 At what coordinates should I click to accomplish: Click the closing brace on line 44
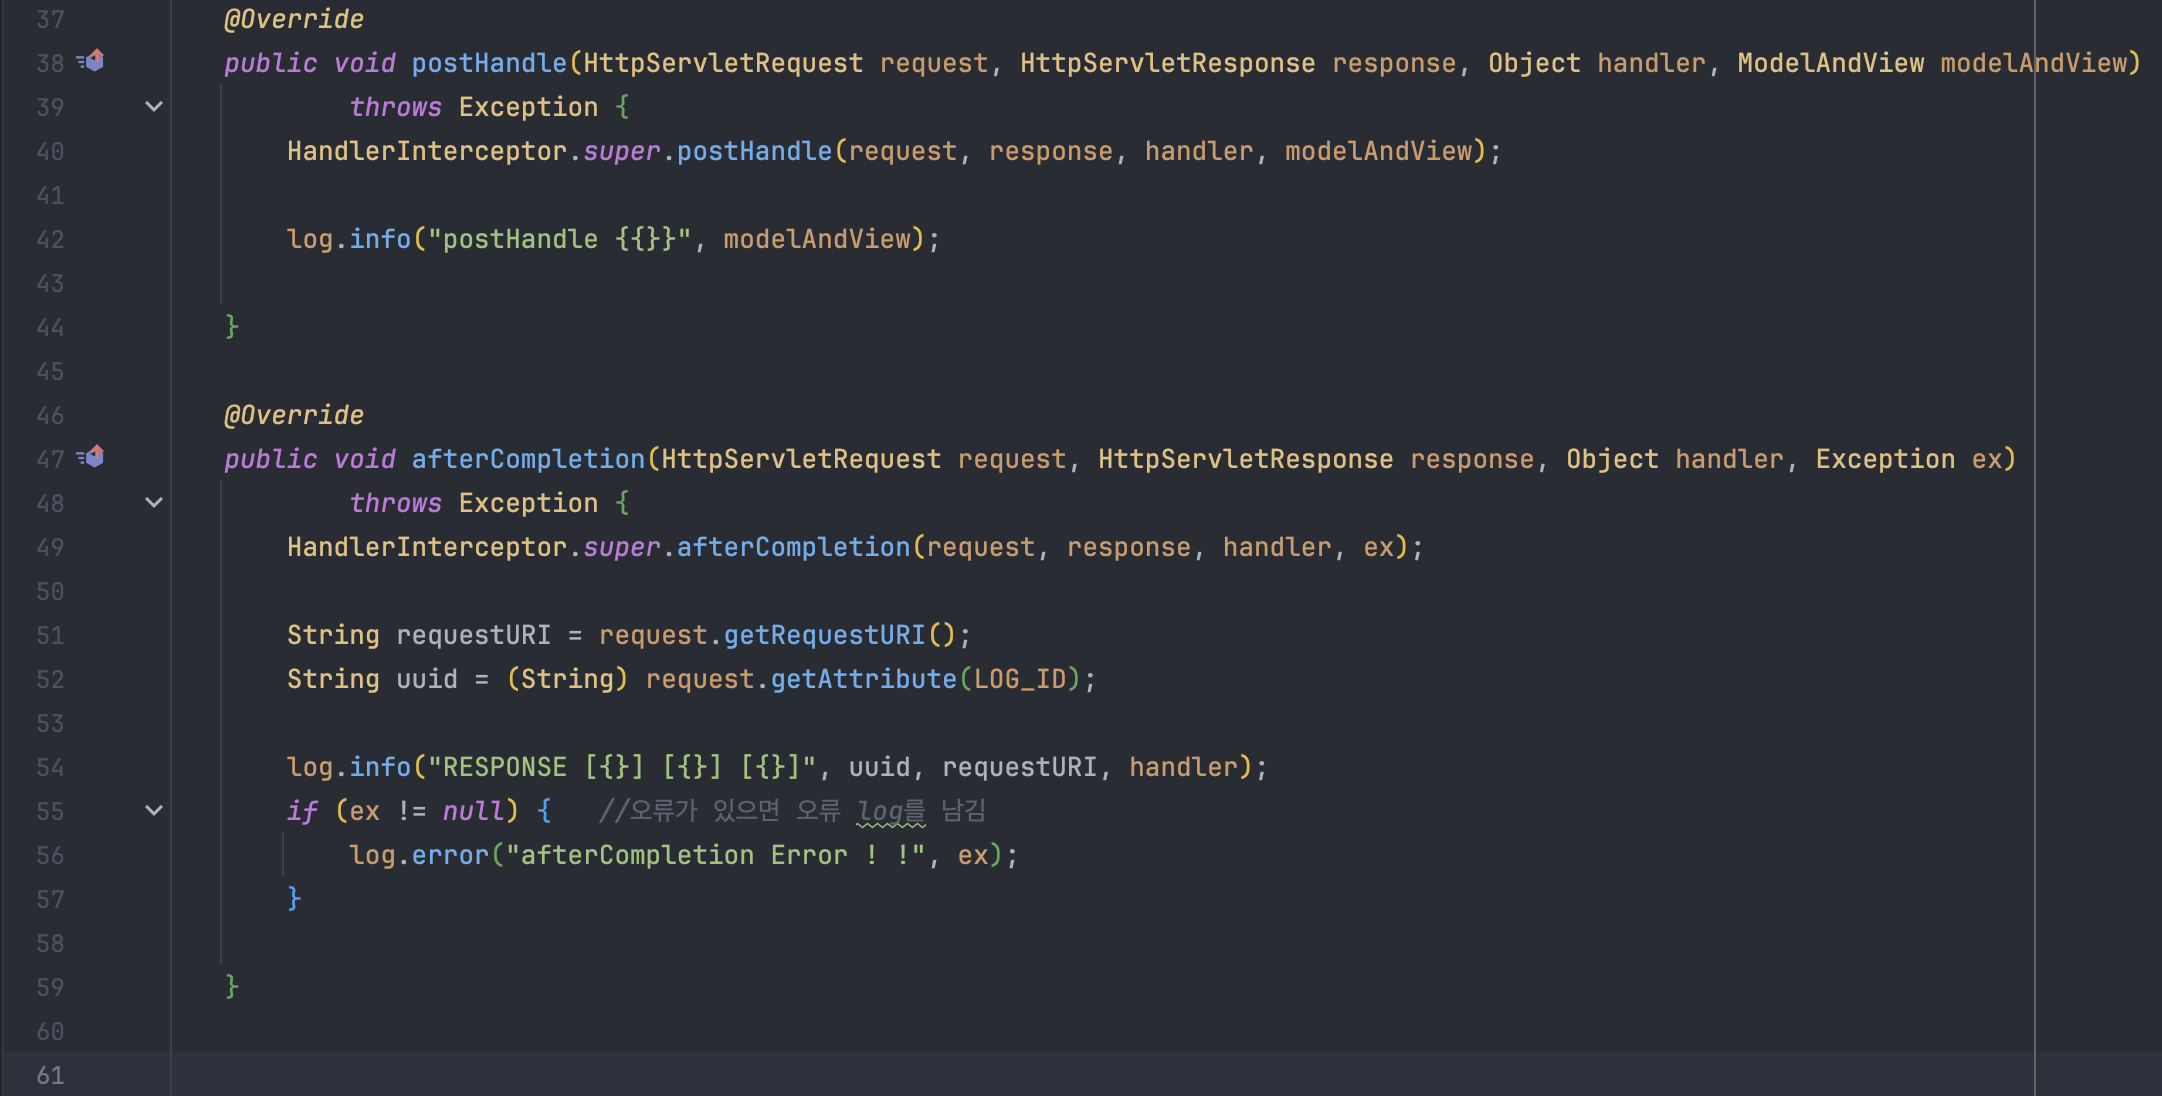[232, 326]
